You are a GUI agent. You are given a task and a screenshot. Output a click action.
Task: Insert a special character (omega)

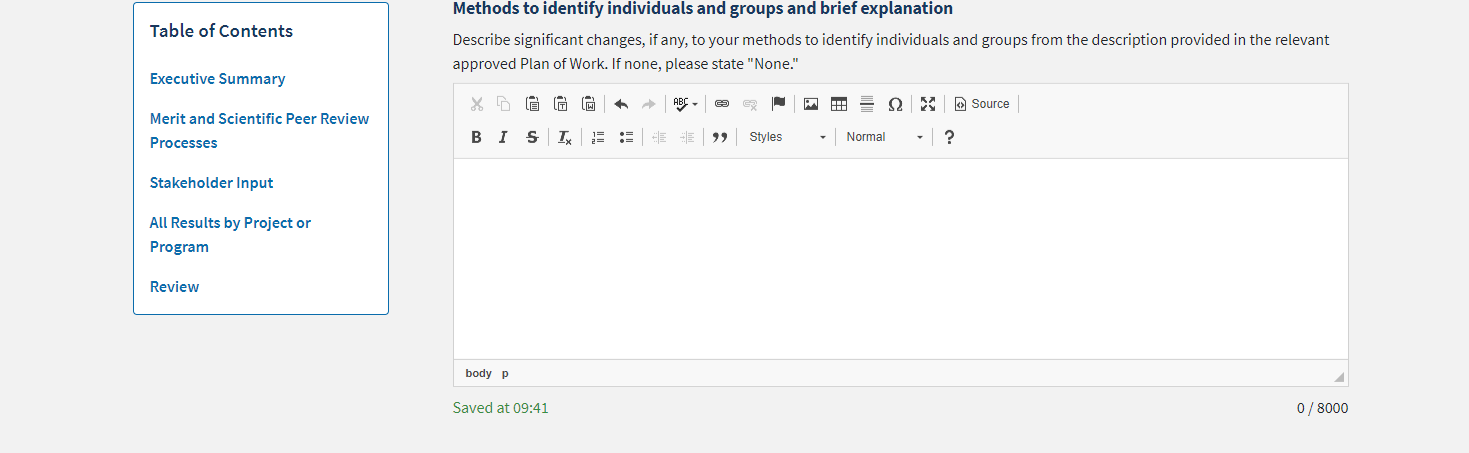coord(895,104)
